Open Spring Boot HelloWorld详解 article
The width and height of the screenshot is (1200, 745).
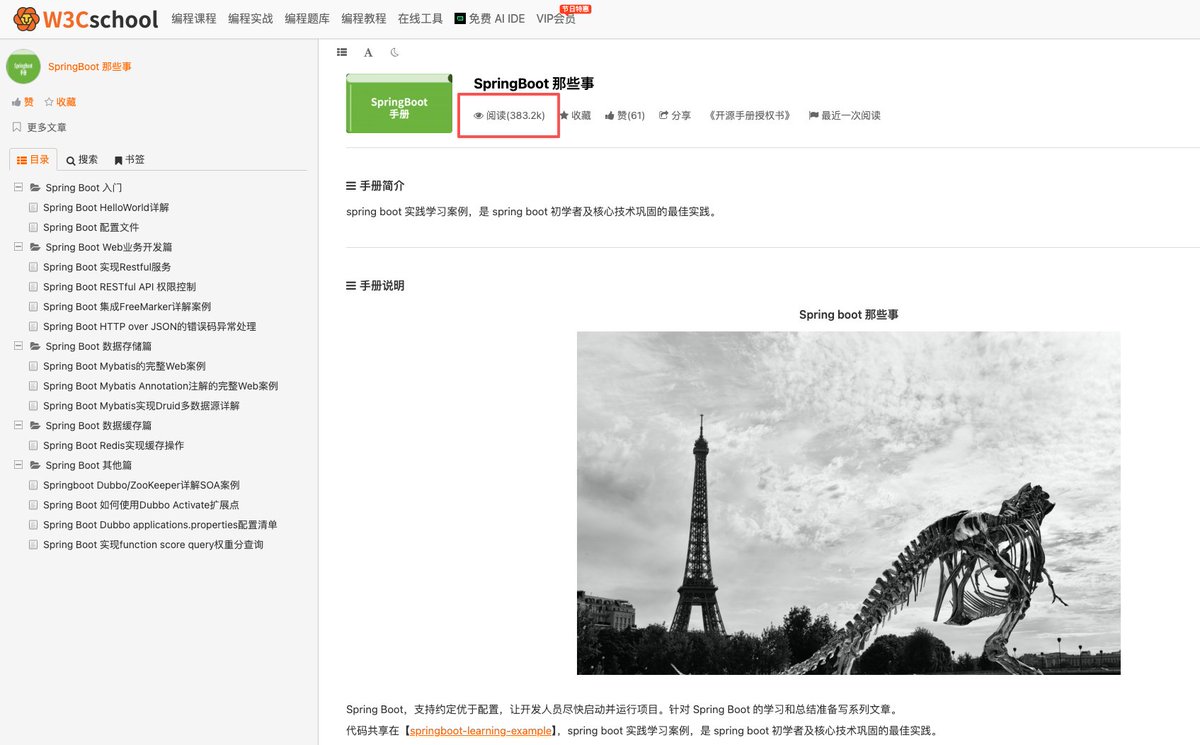pos(106,208)
